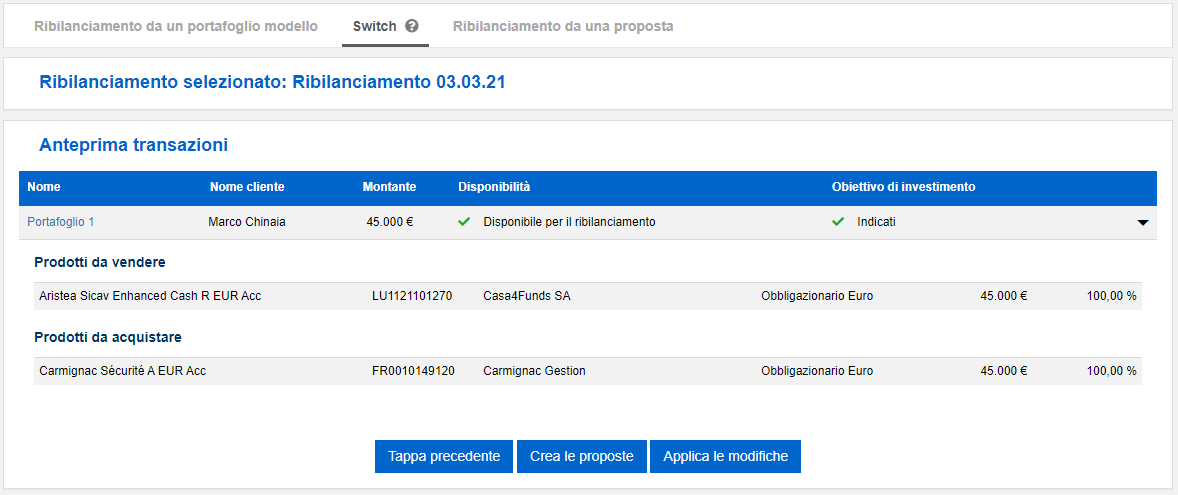Apply changes with Applica le modifiche

point(725,456)
